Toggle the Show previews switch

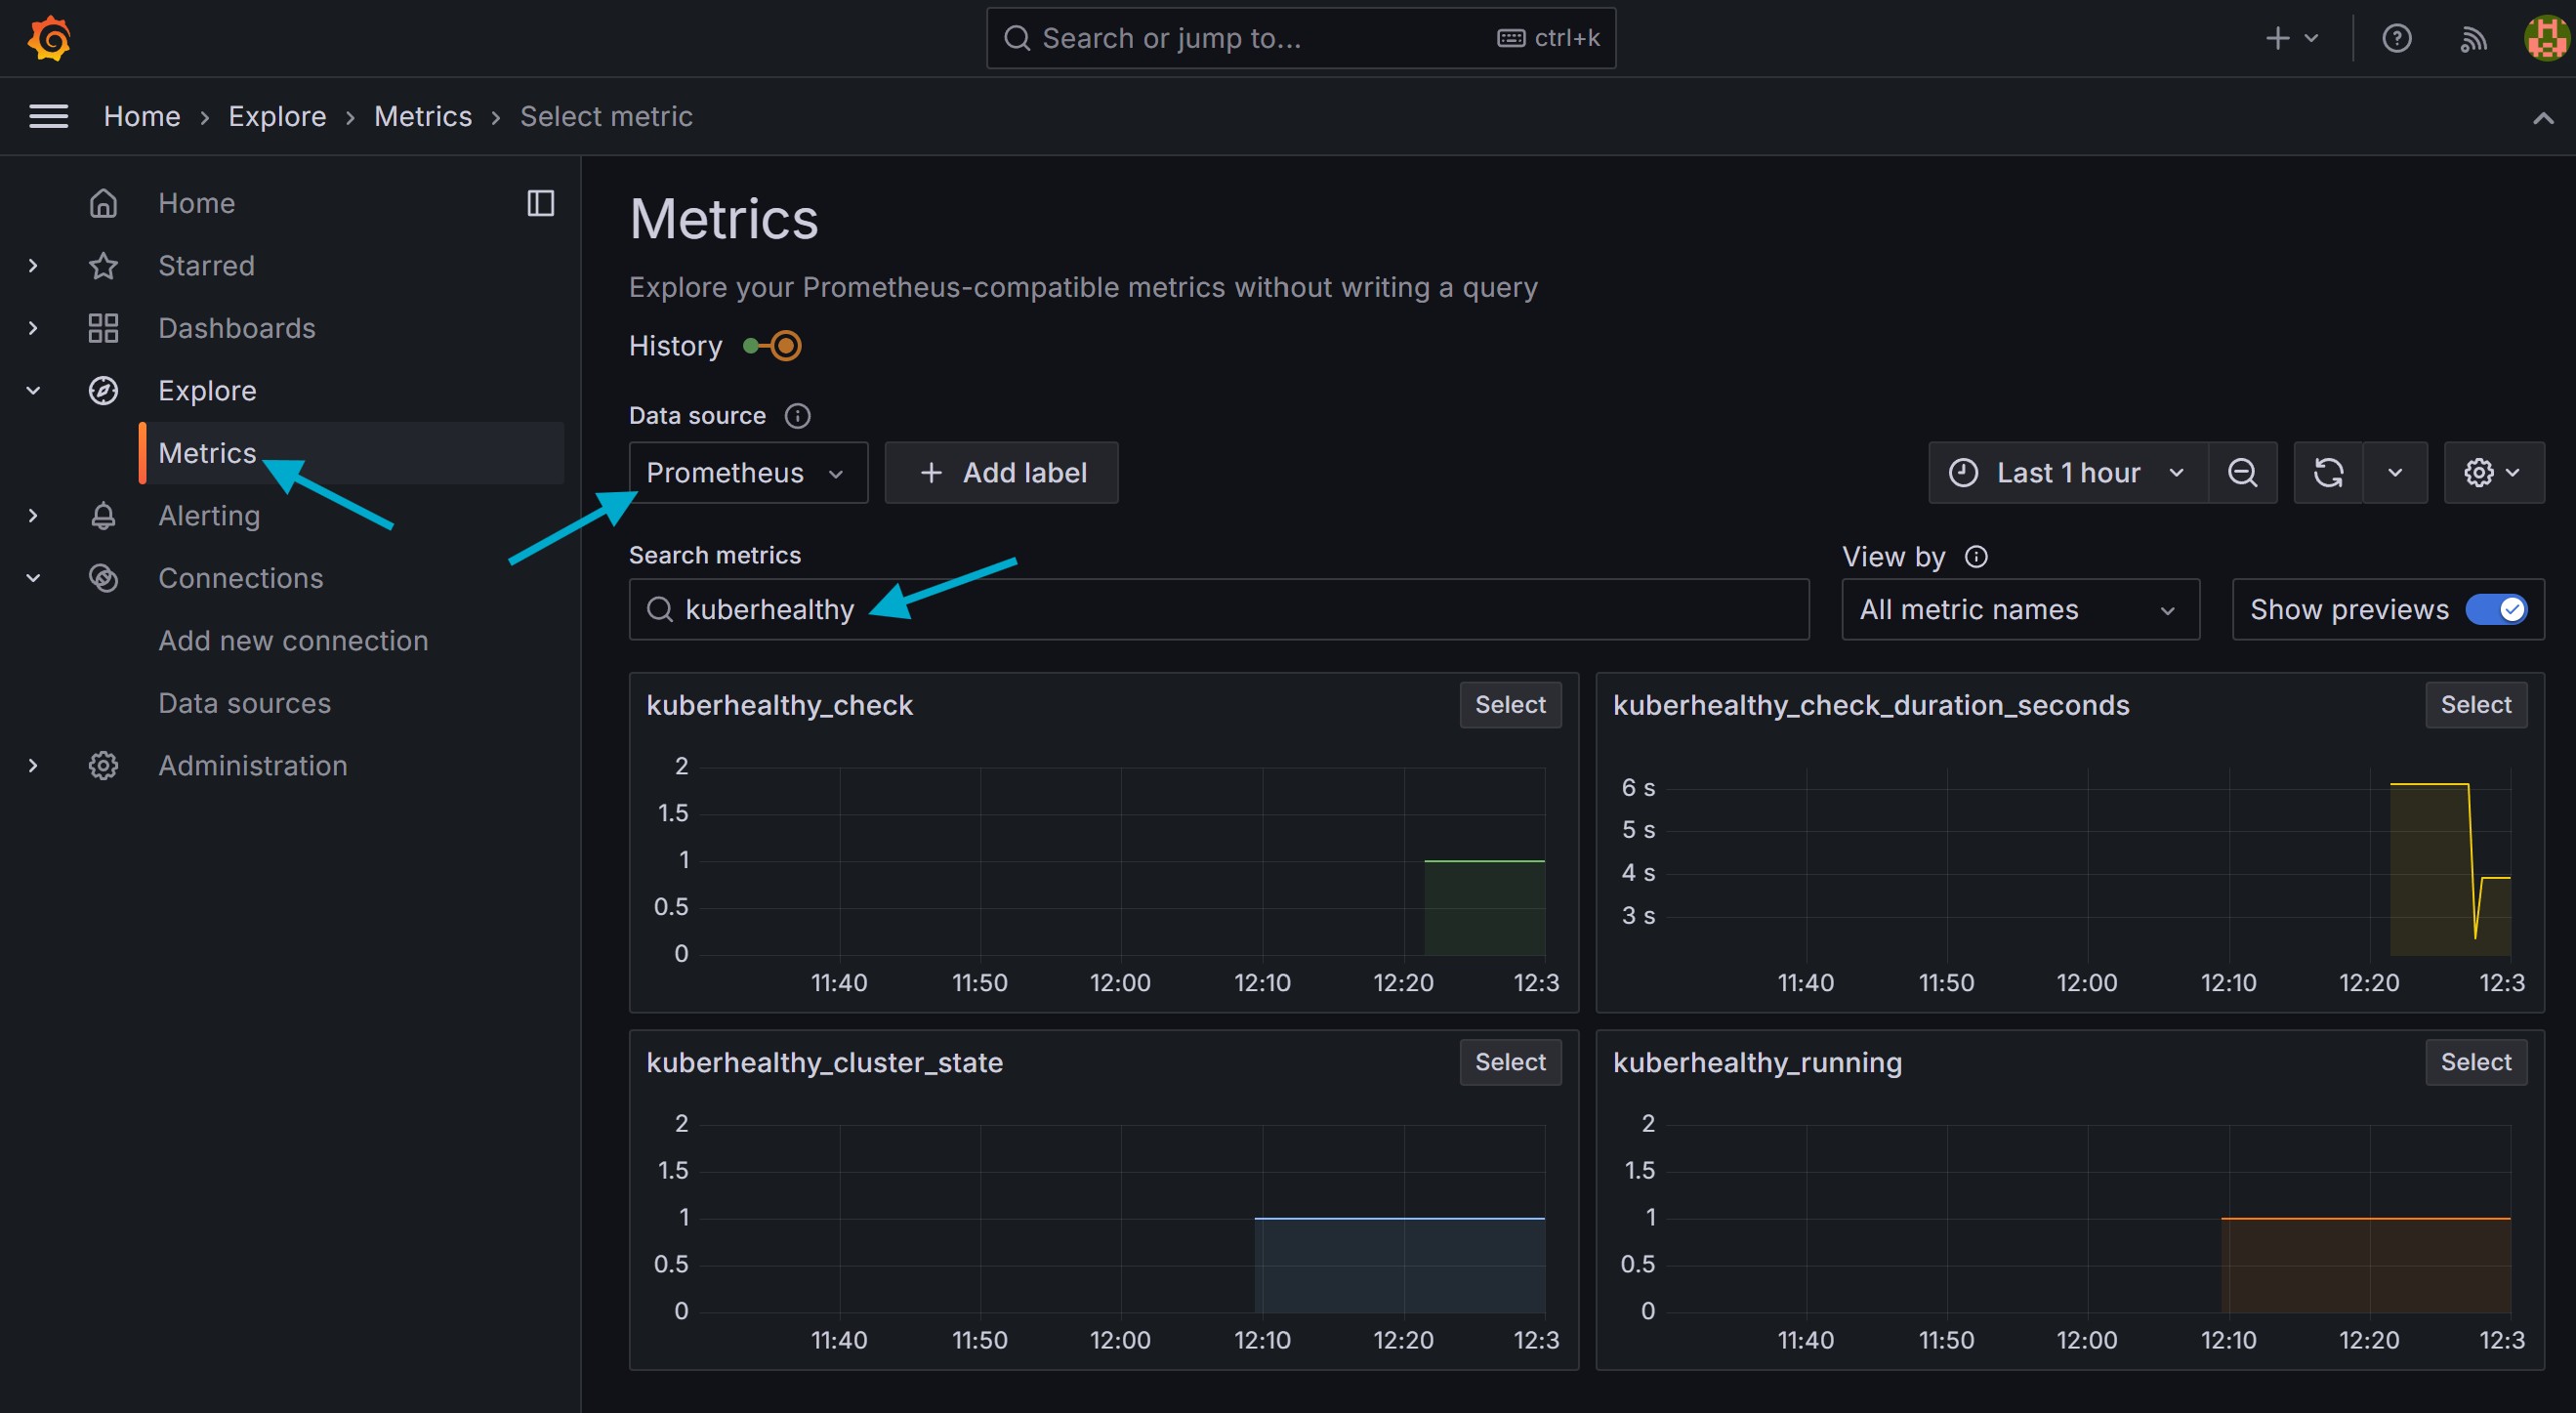point(2497,609)
